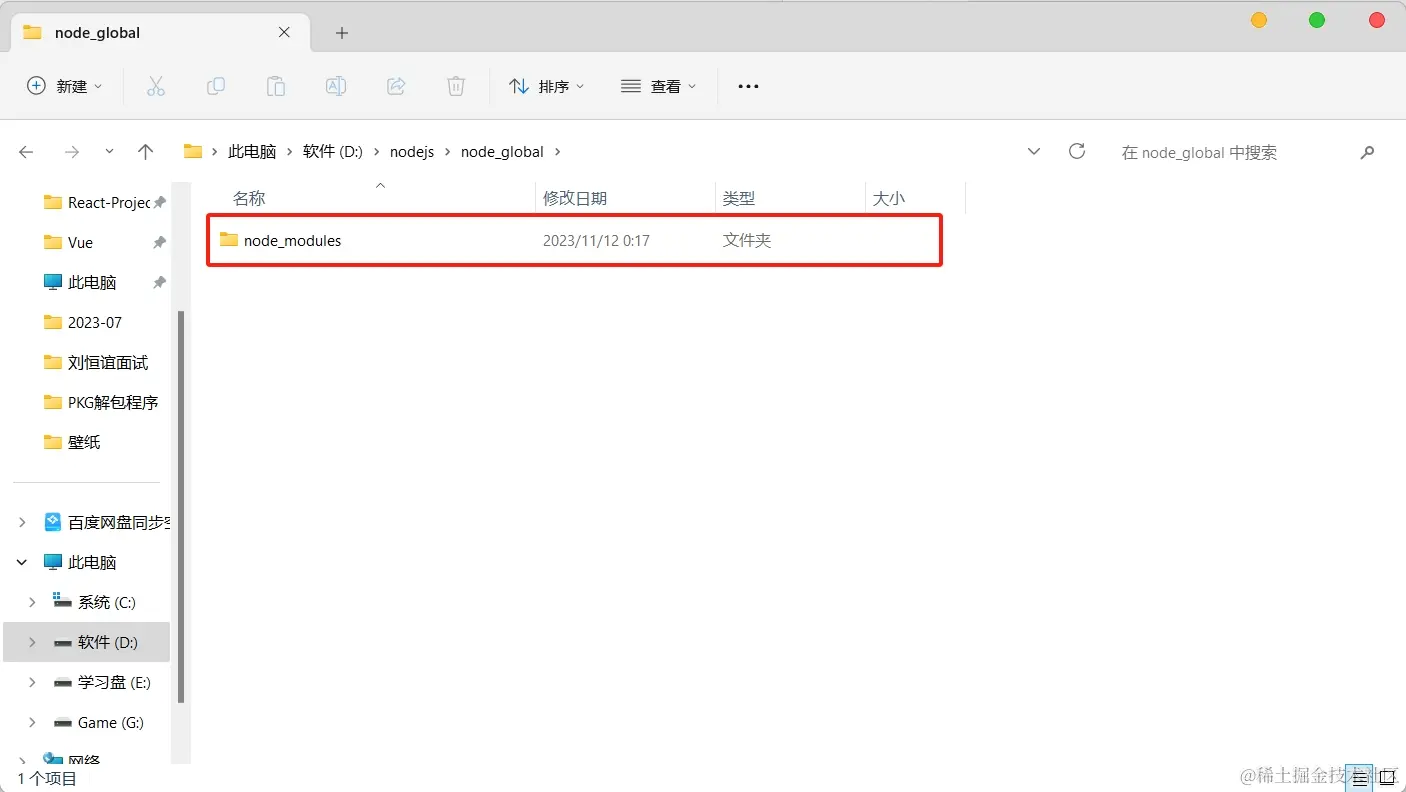1406x792 pixels.
Task: Unpin React-Project from quick access
Action: pyautogui.click(x=159, y=202)
